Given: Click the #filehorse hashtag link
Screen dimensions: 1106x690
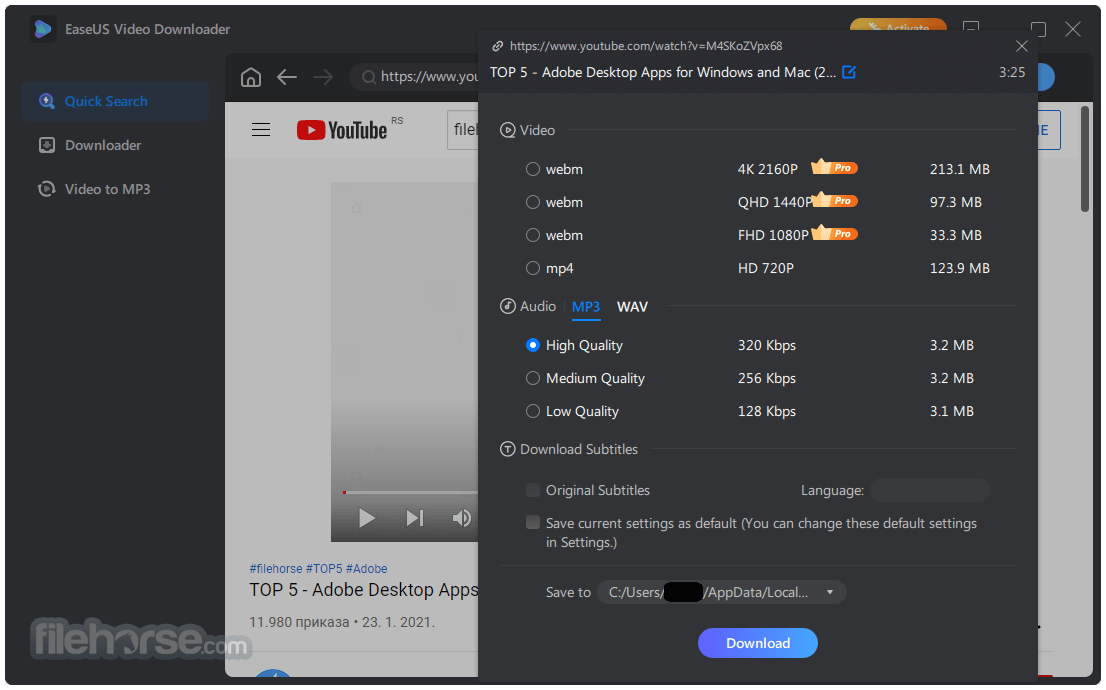Looking at the screenshot, I should pyautogui.click(x=276, y=569).
